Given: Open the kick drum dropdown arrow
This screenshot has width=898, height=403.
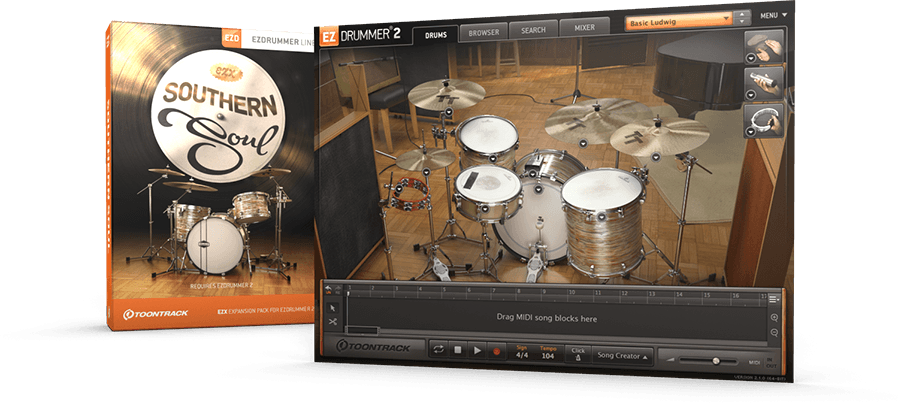Looking at the screenshot, I should pos(539,188).
